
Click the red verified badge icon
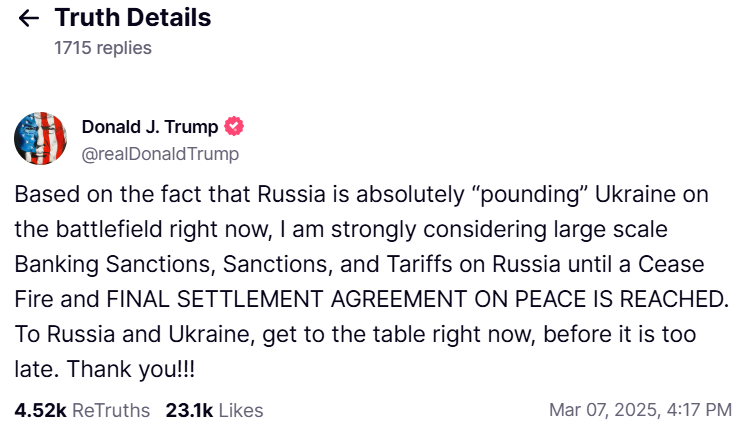[x=235, y=127]
